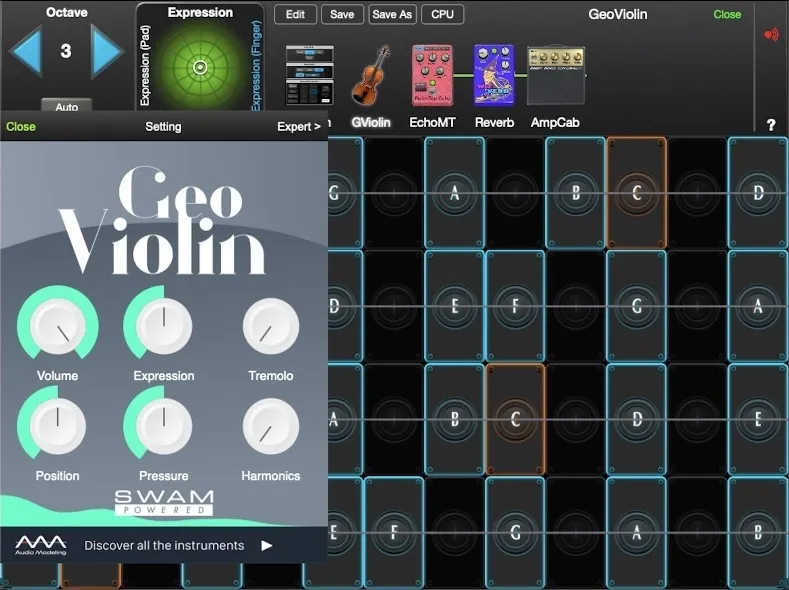Click the Audio Modeling logo
The height and width of the screenshot is (590, 789).
pos(41,545)
